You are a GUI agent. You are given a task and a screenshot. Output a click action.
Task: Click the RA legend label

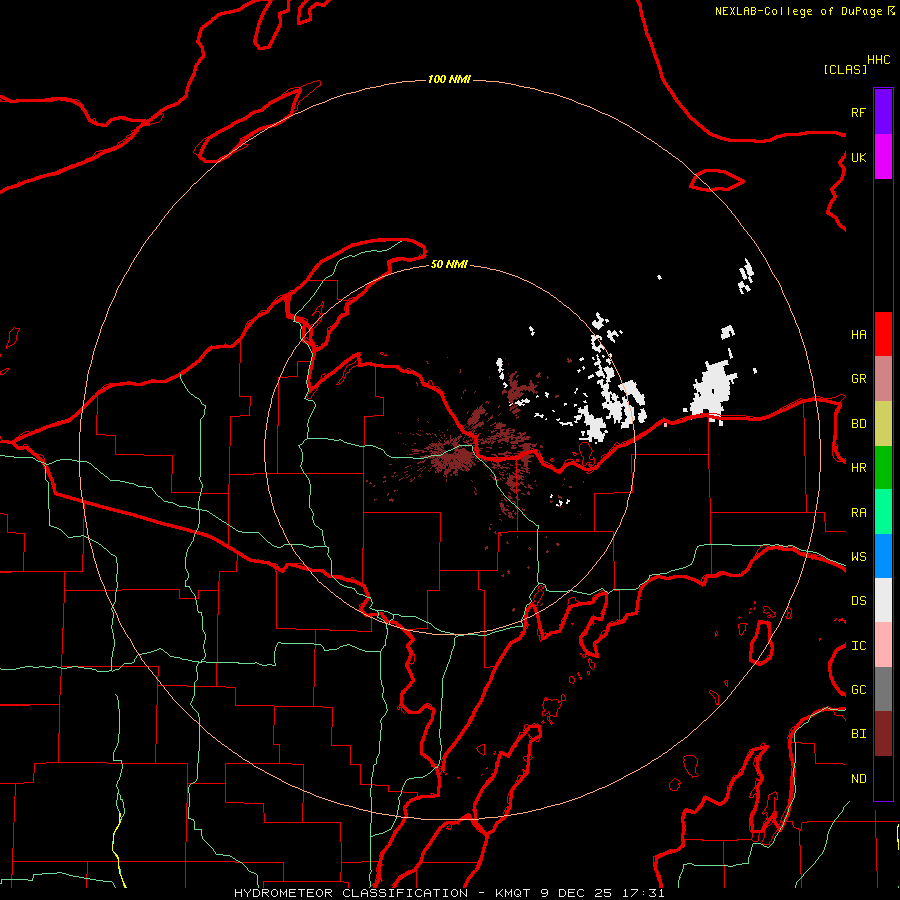point(858,513)
